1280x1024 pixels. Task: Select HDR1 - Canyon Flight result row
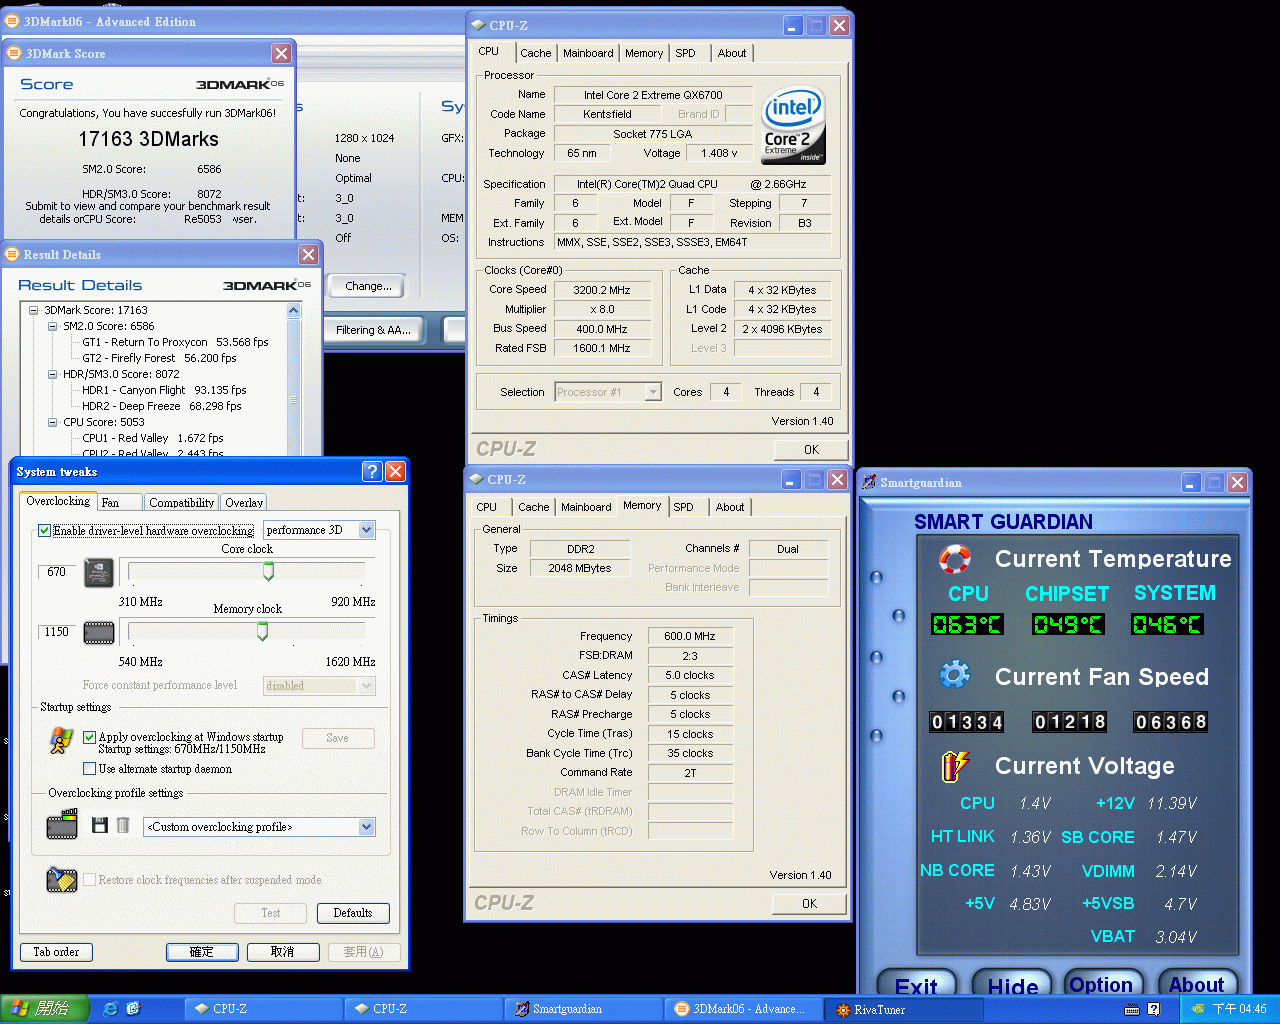(x=164, y=390)
